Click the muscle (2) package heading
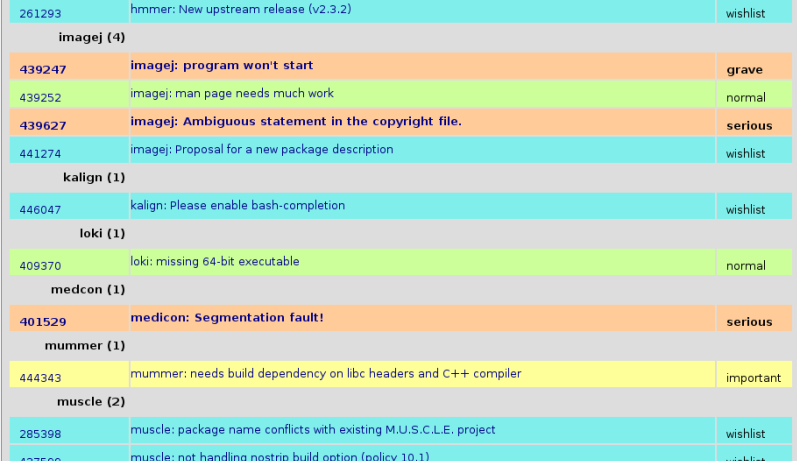797x461 pixels. click(91, 402)
